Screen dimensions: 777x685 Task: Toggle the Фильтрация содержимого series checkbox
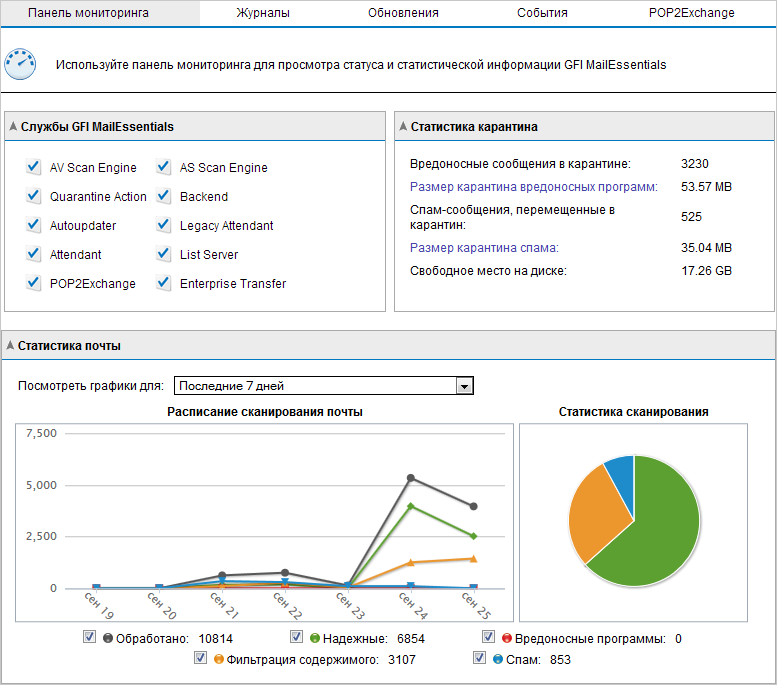pos(200,658)
